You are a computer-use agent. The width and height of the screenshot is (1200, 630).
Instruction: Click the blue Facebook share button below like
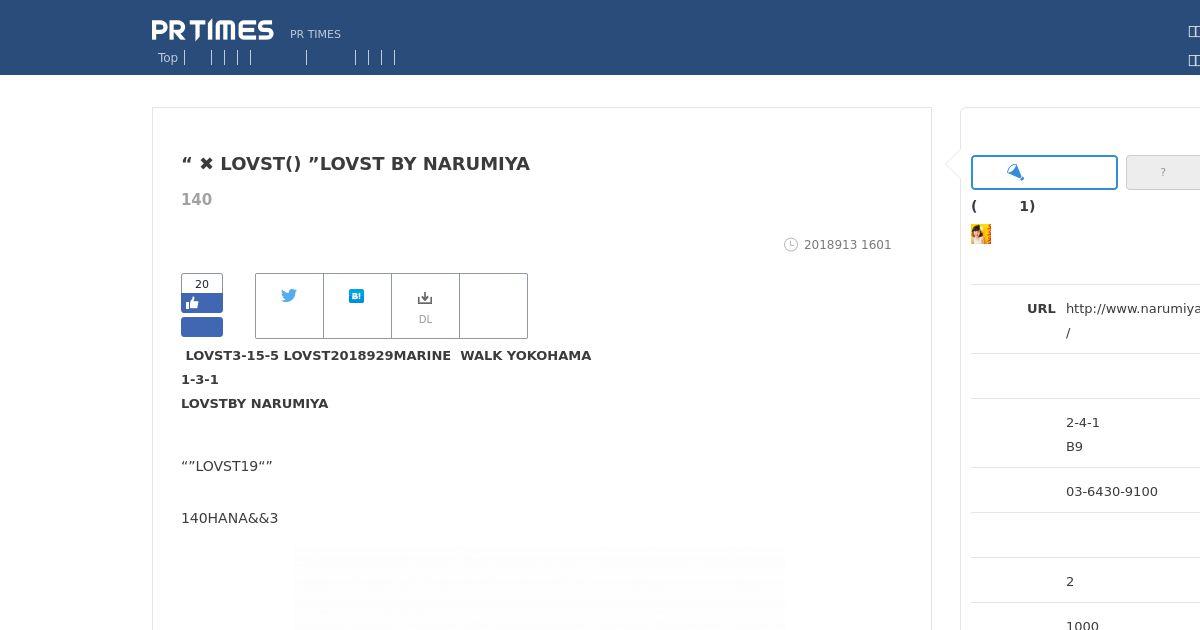[202, 327]
